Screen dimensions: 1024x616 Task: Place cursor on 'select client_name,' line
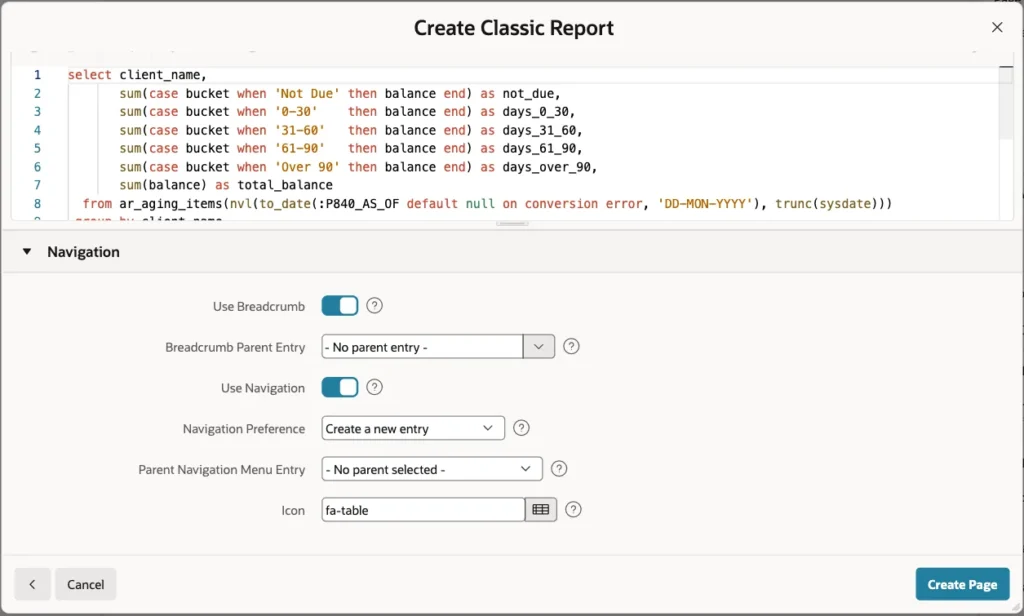(137, 74)
